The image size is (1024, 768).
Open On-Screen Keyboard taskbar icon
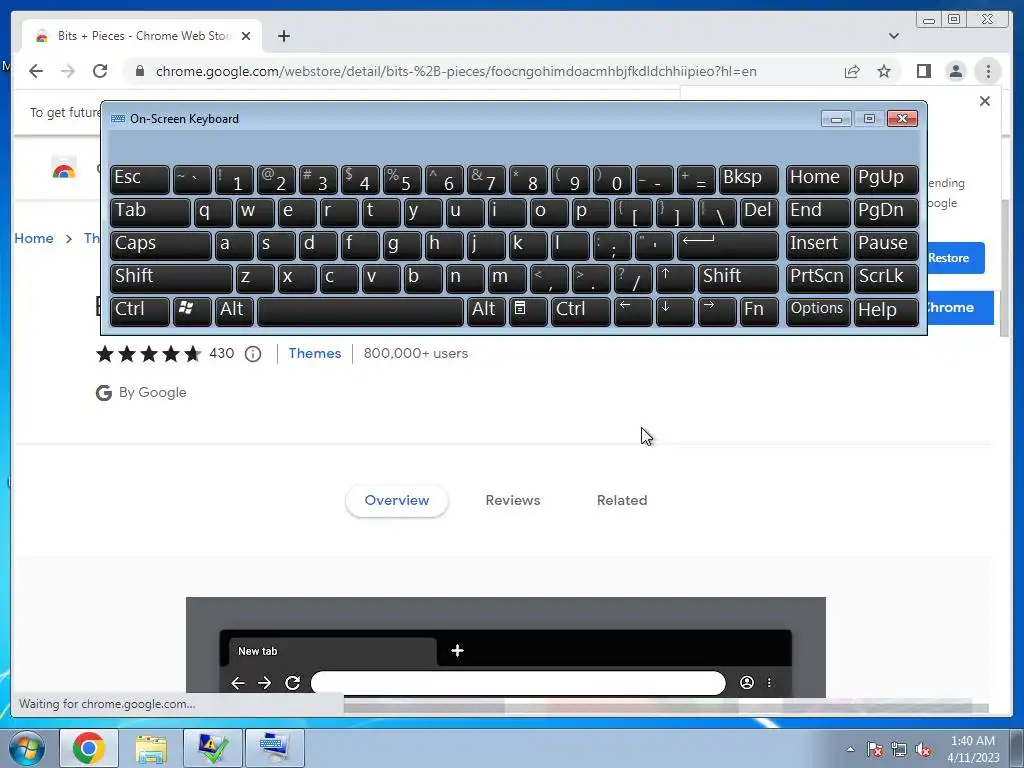[x=275, y=748]
